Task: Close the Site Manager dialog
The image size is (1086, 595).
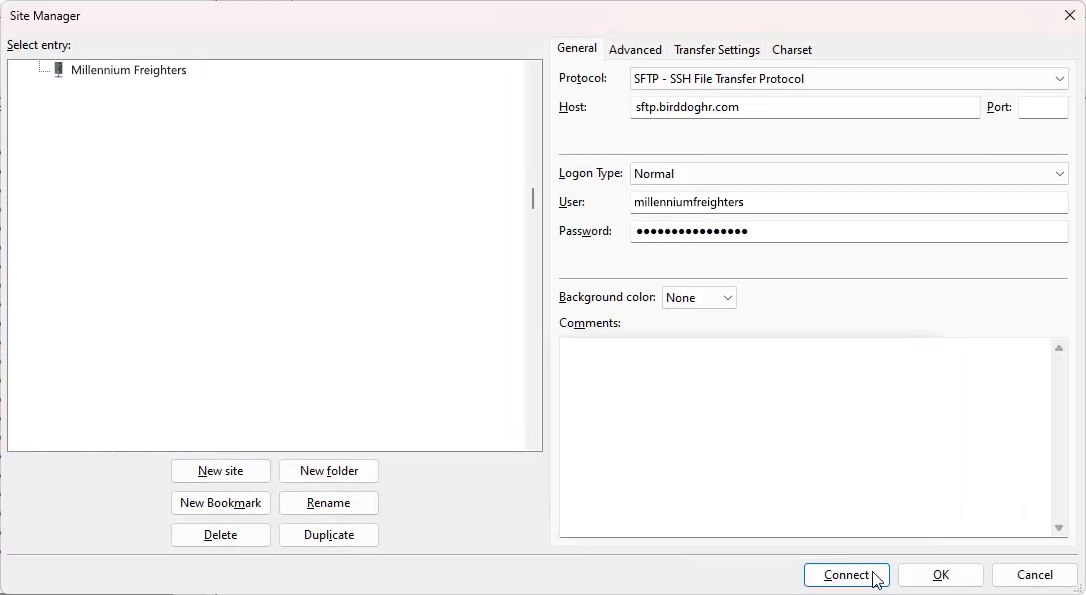Action: (1069, 15)
